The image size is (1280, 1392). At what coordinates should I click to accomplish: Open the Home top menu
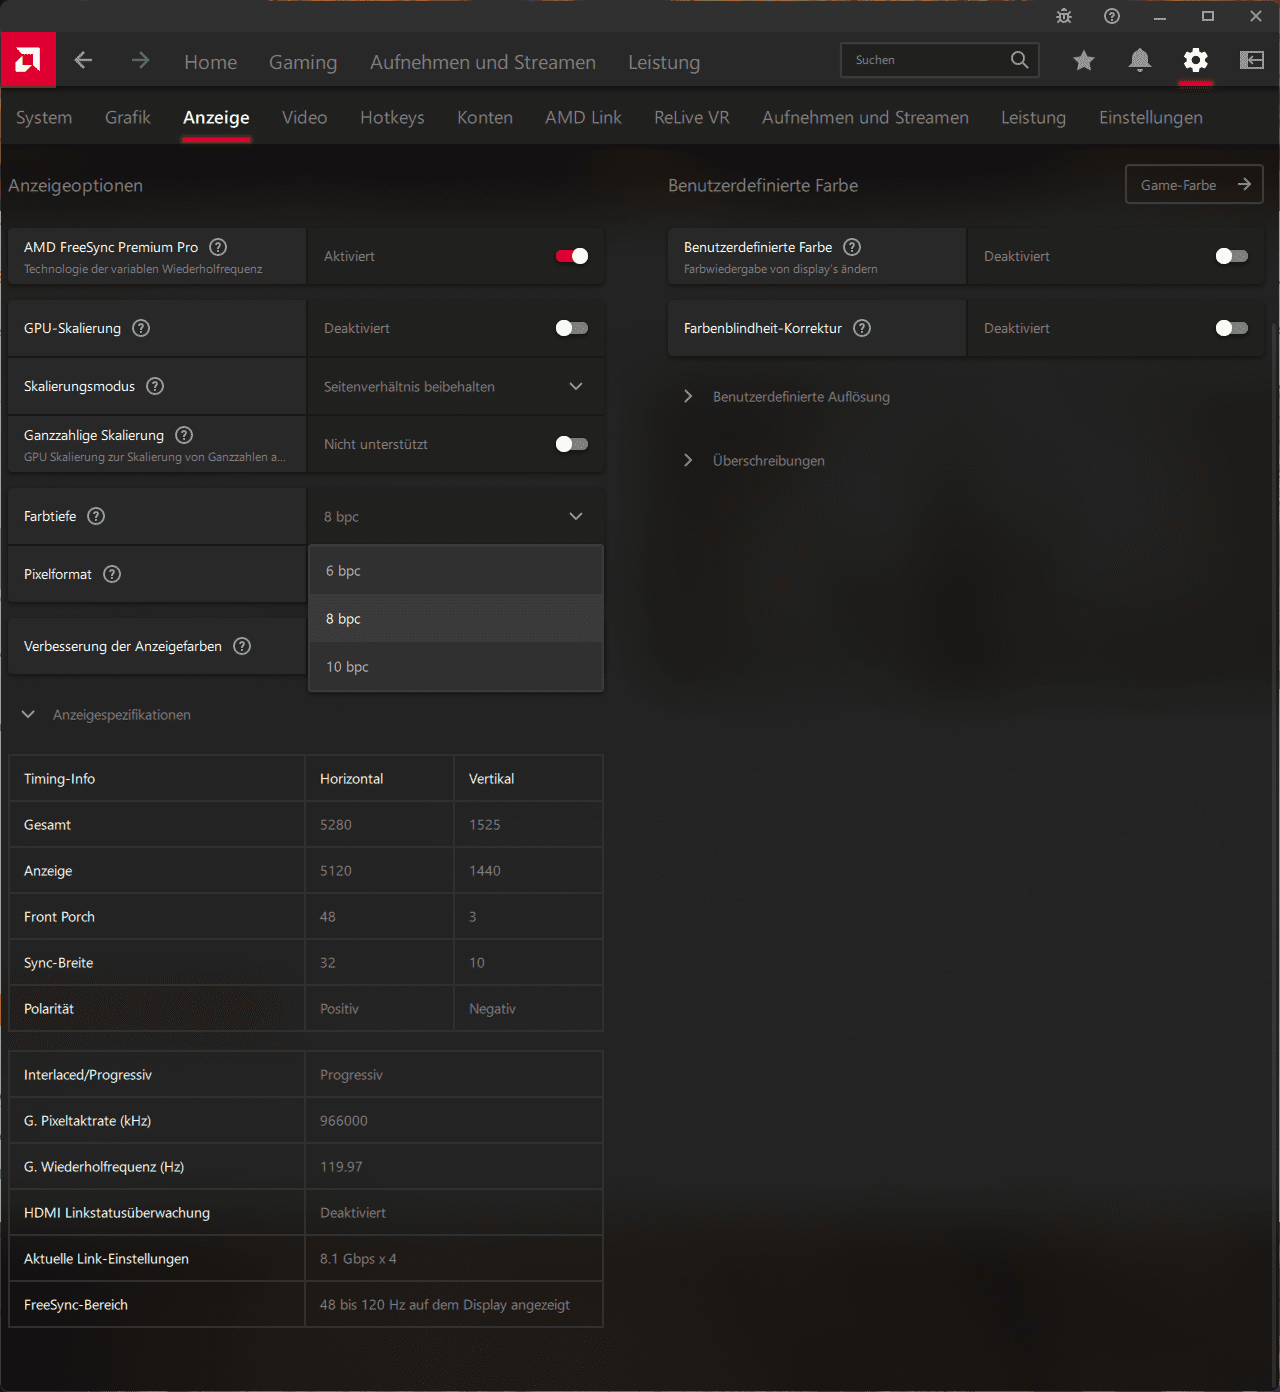click(210, 62)
